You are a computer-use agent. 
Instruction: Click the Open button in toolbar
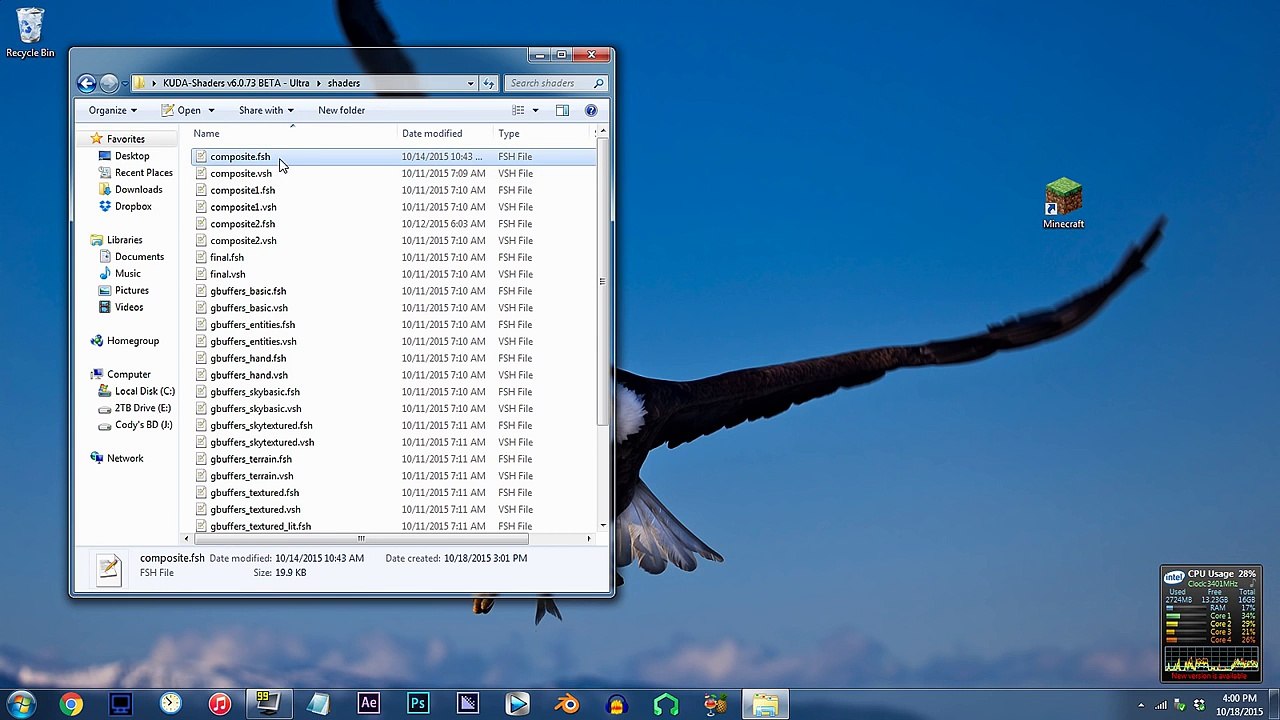(x=188, y=110)
